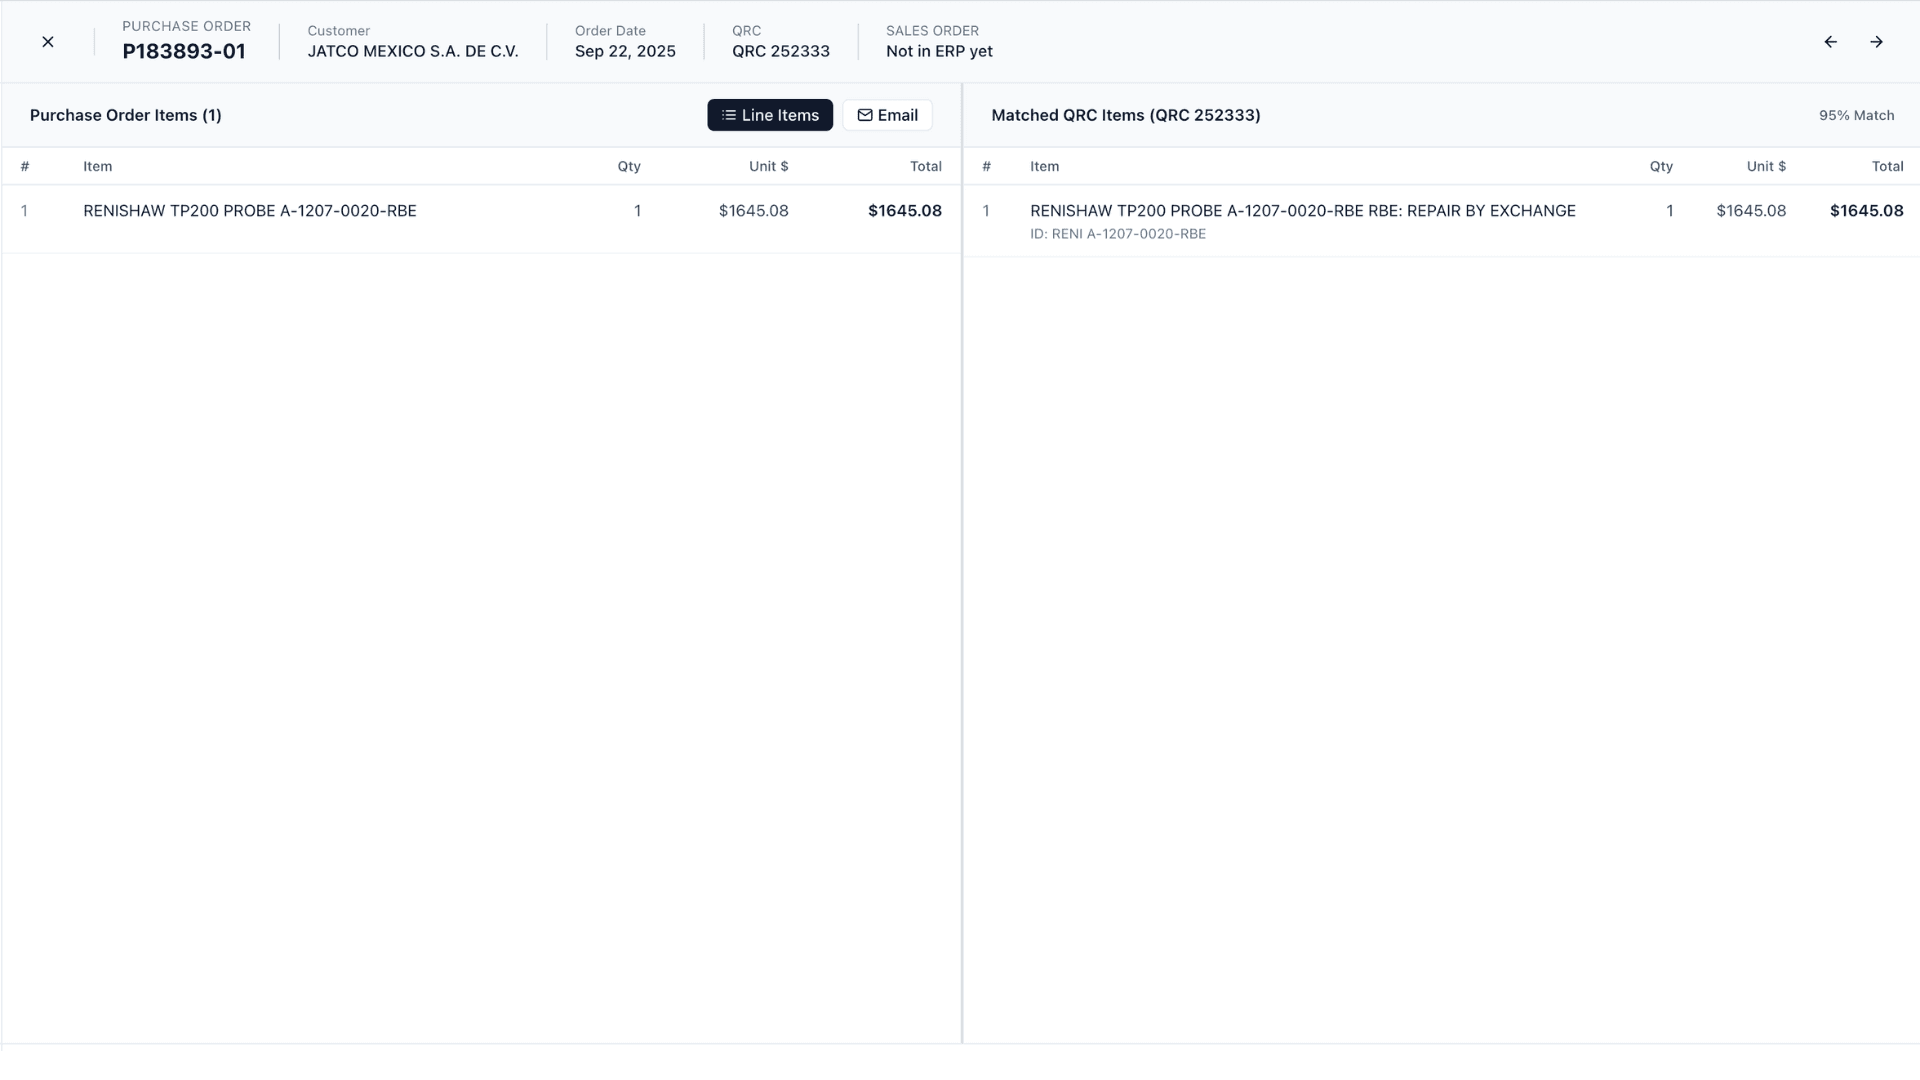This screenshot has width=1920, height=1080.
Task: Click Matched QRC Items panel title
Action: 1125,115
